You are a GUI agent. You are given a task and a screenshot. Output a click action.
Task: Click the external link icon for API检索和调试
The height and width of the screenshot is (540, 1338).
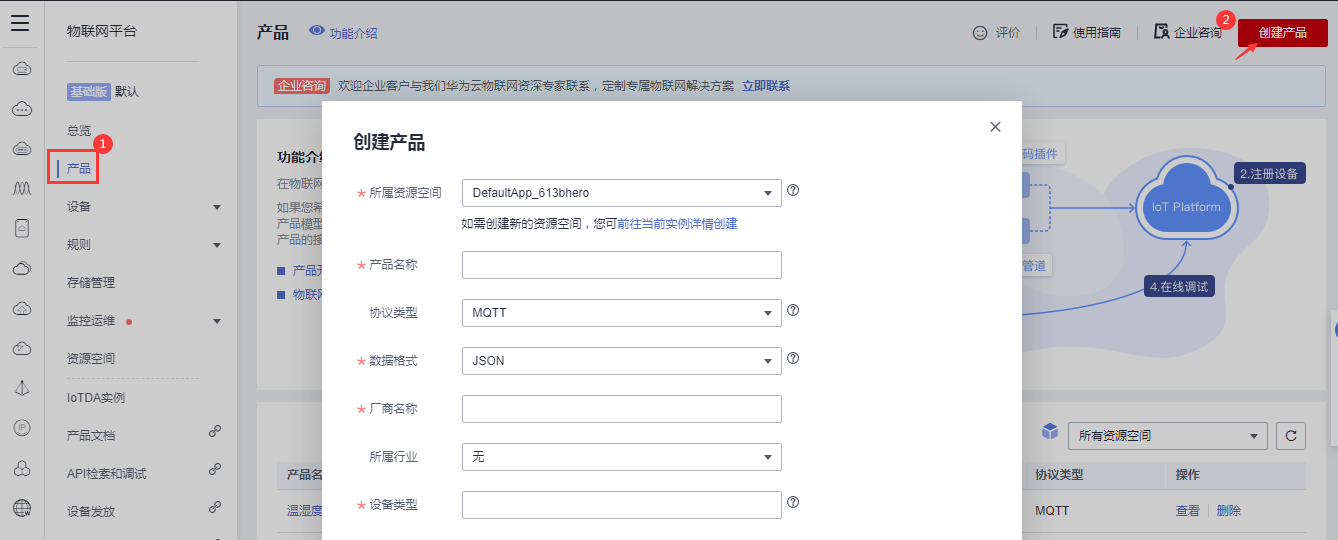(214, 469)
